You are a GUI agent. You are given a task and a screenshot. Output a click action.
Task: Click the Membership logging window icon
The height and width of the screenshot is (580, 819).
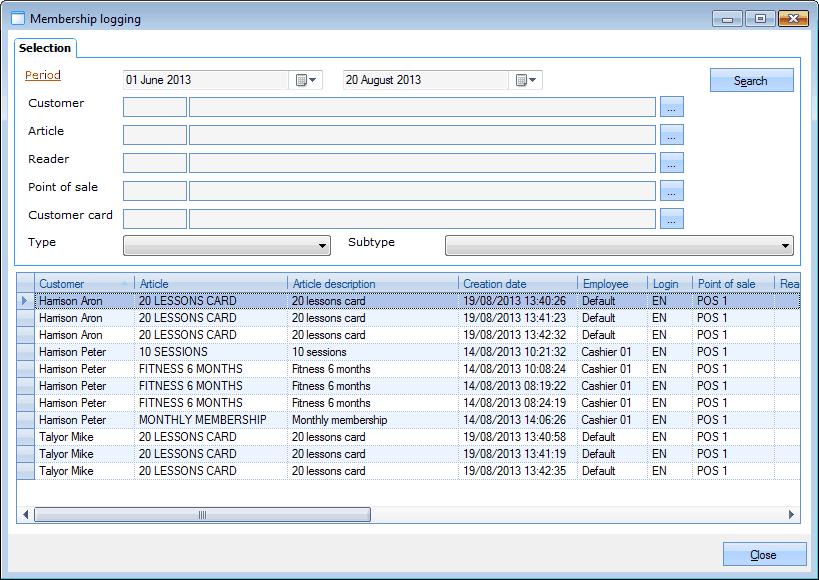[17, 19]
